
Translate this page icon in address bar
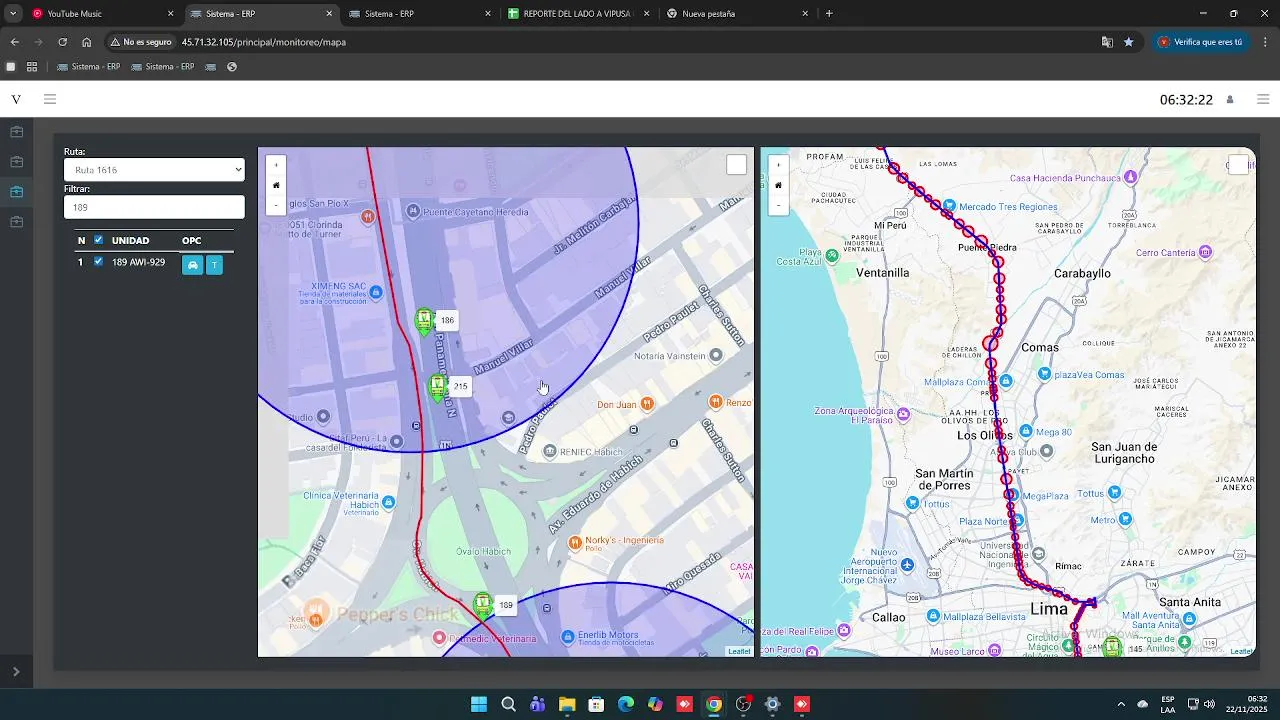(x=1107, y=42)
